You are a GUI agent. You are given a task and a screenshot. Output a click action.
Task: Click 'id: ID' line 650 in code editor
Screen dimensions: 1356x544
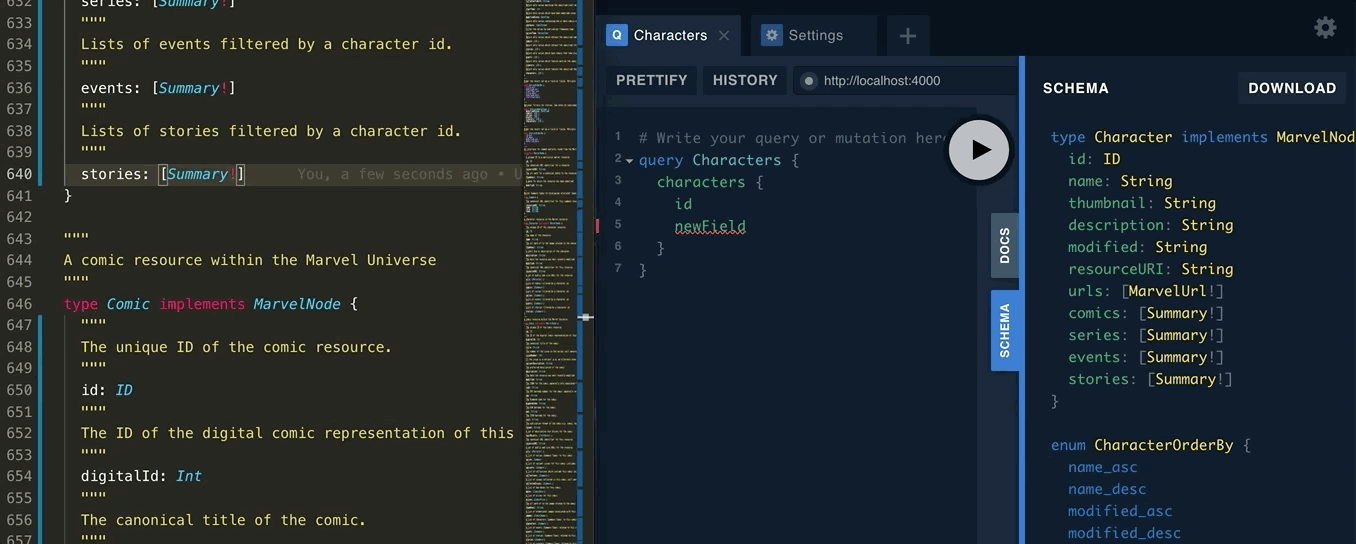tap(106, 390)
